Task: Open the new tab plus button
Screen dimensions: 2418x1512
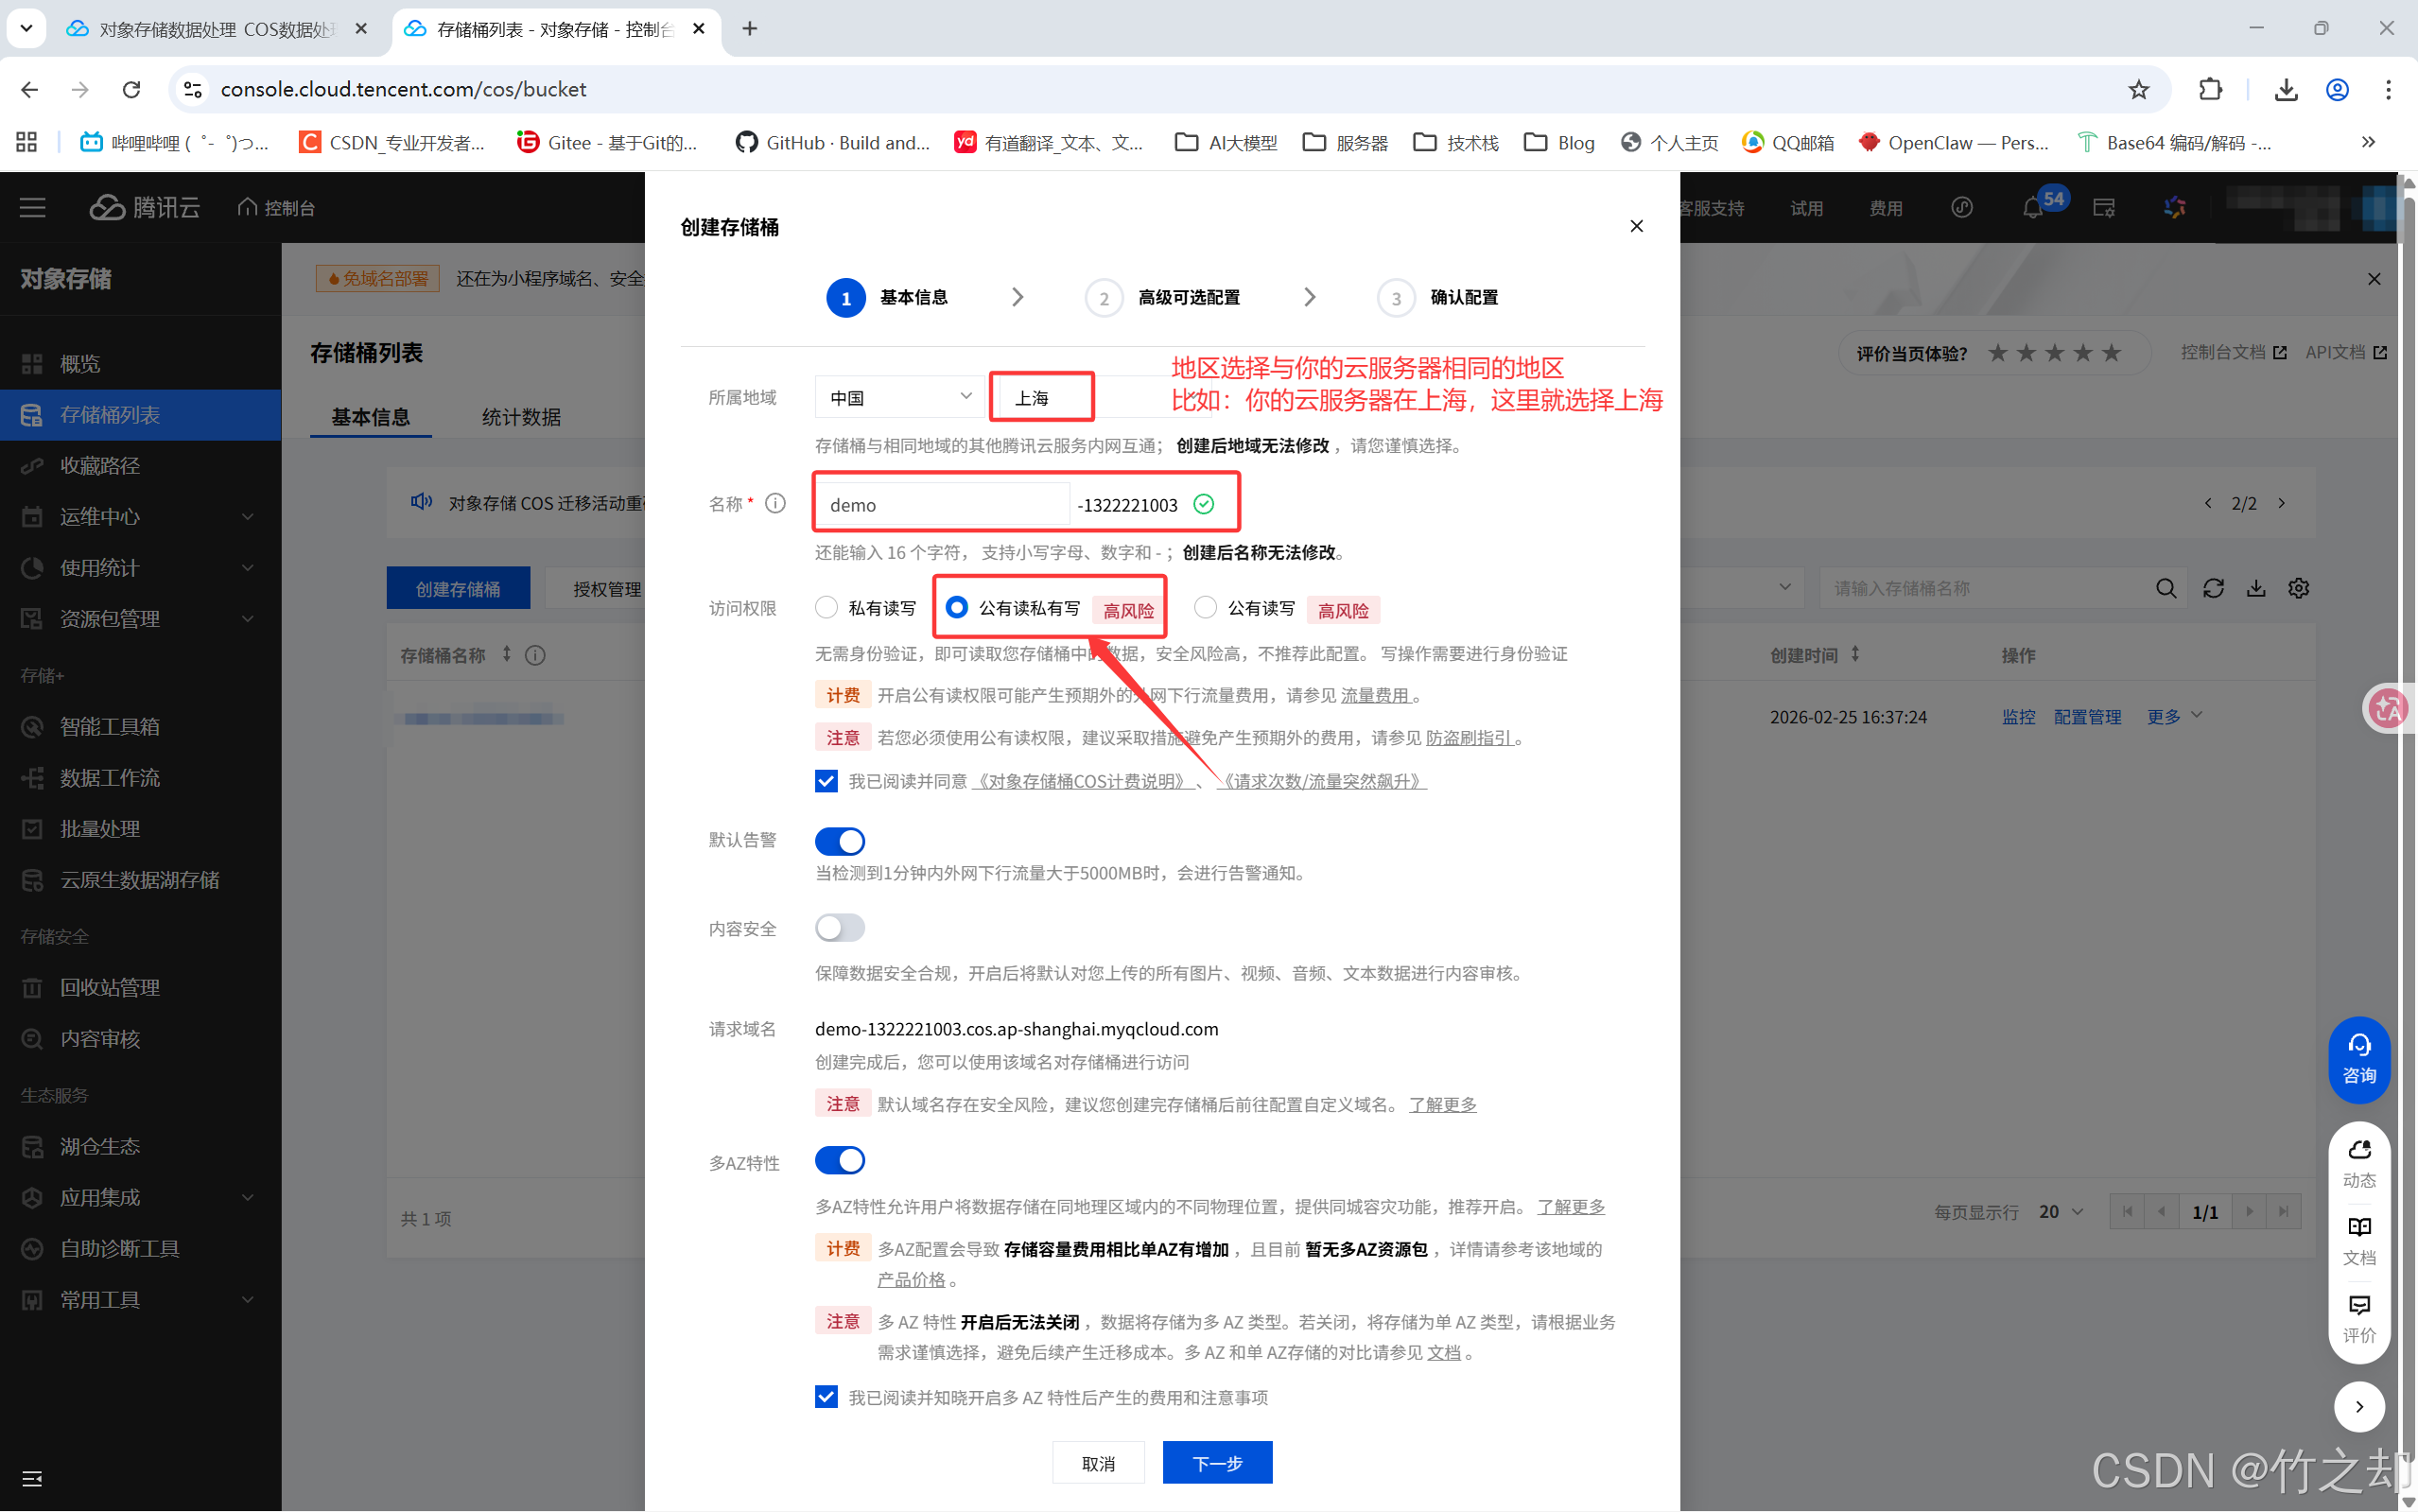Action: coord(749,29)
